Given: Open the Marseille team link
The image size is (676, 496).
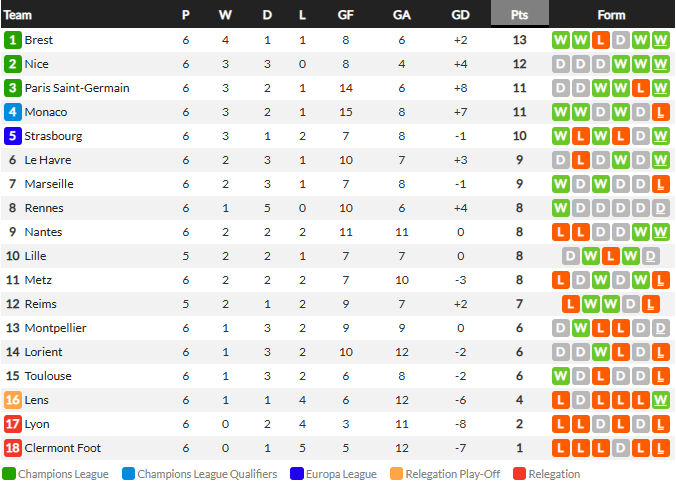Looking at the screenshot, I should (49, 184).
